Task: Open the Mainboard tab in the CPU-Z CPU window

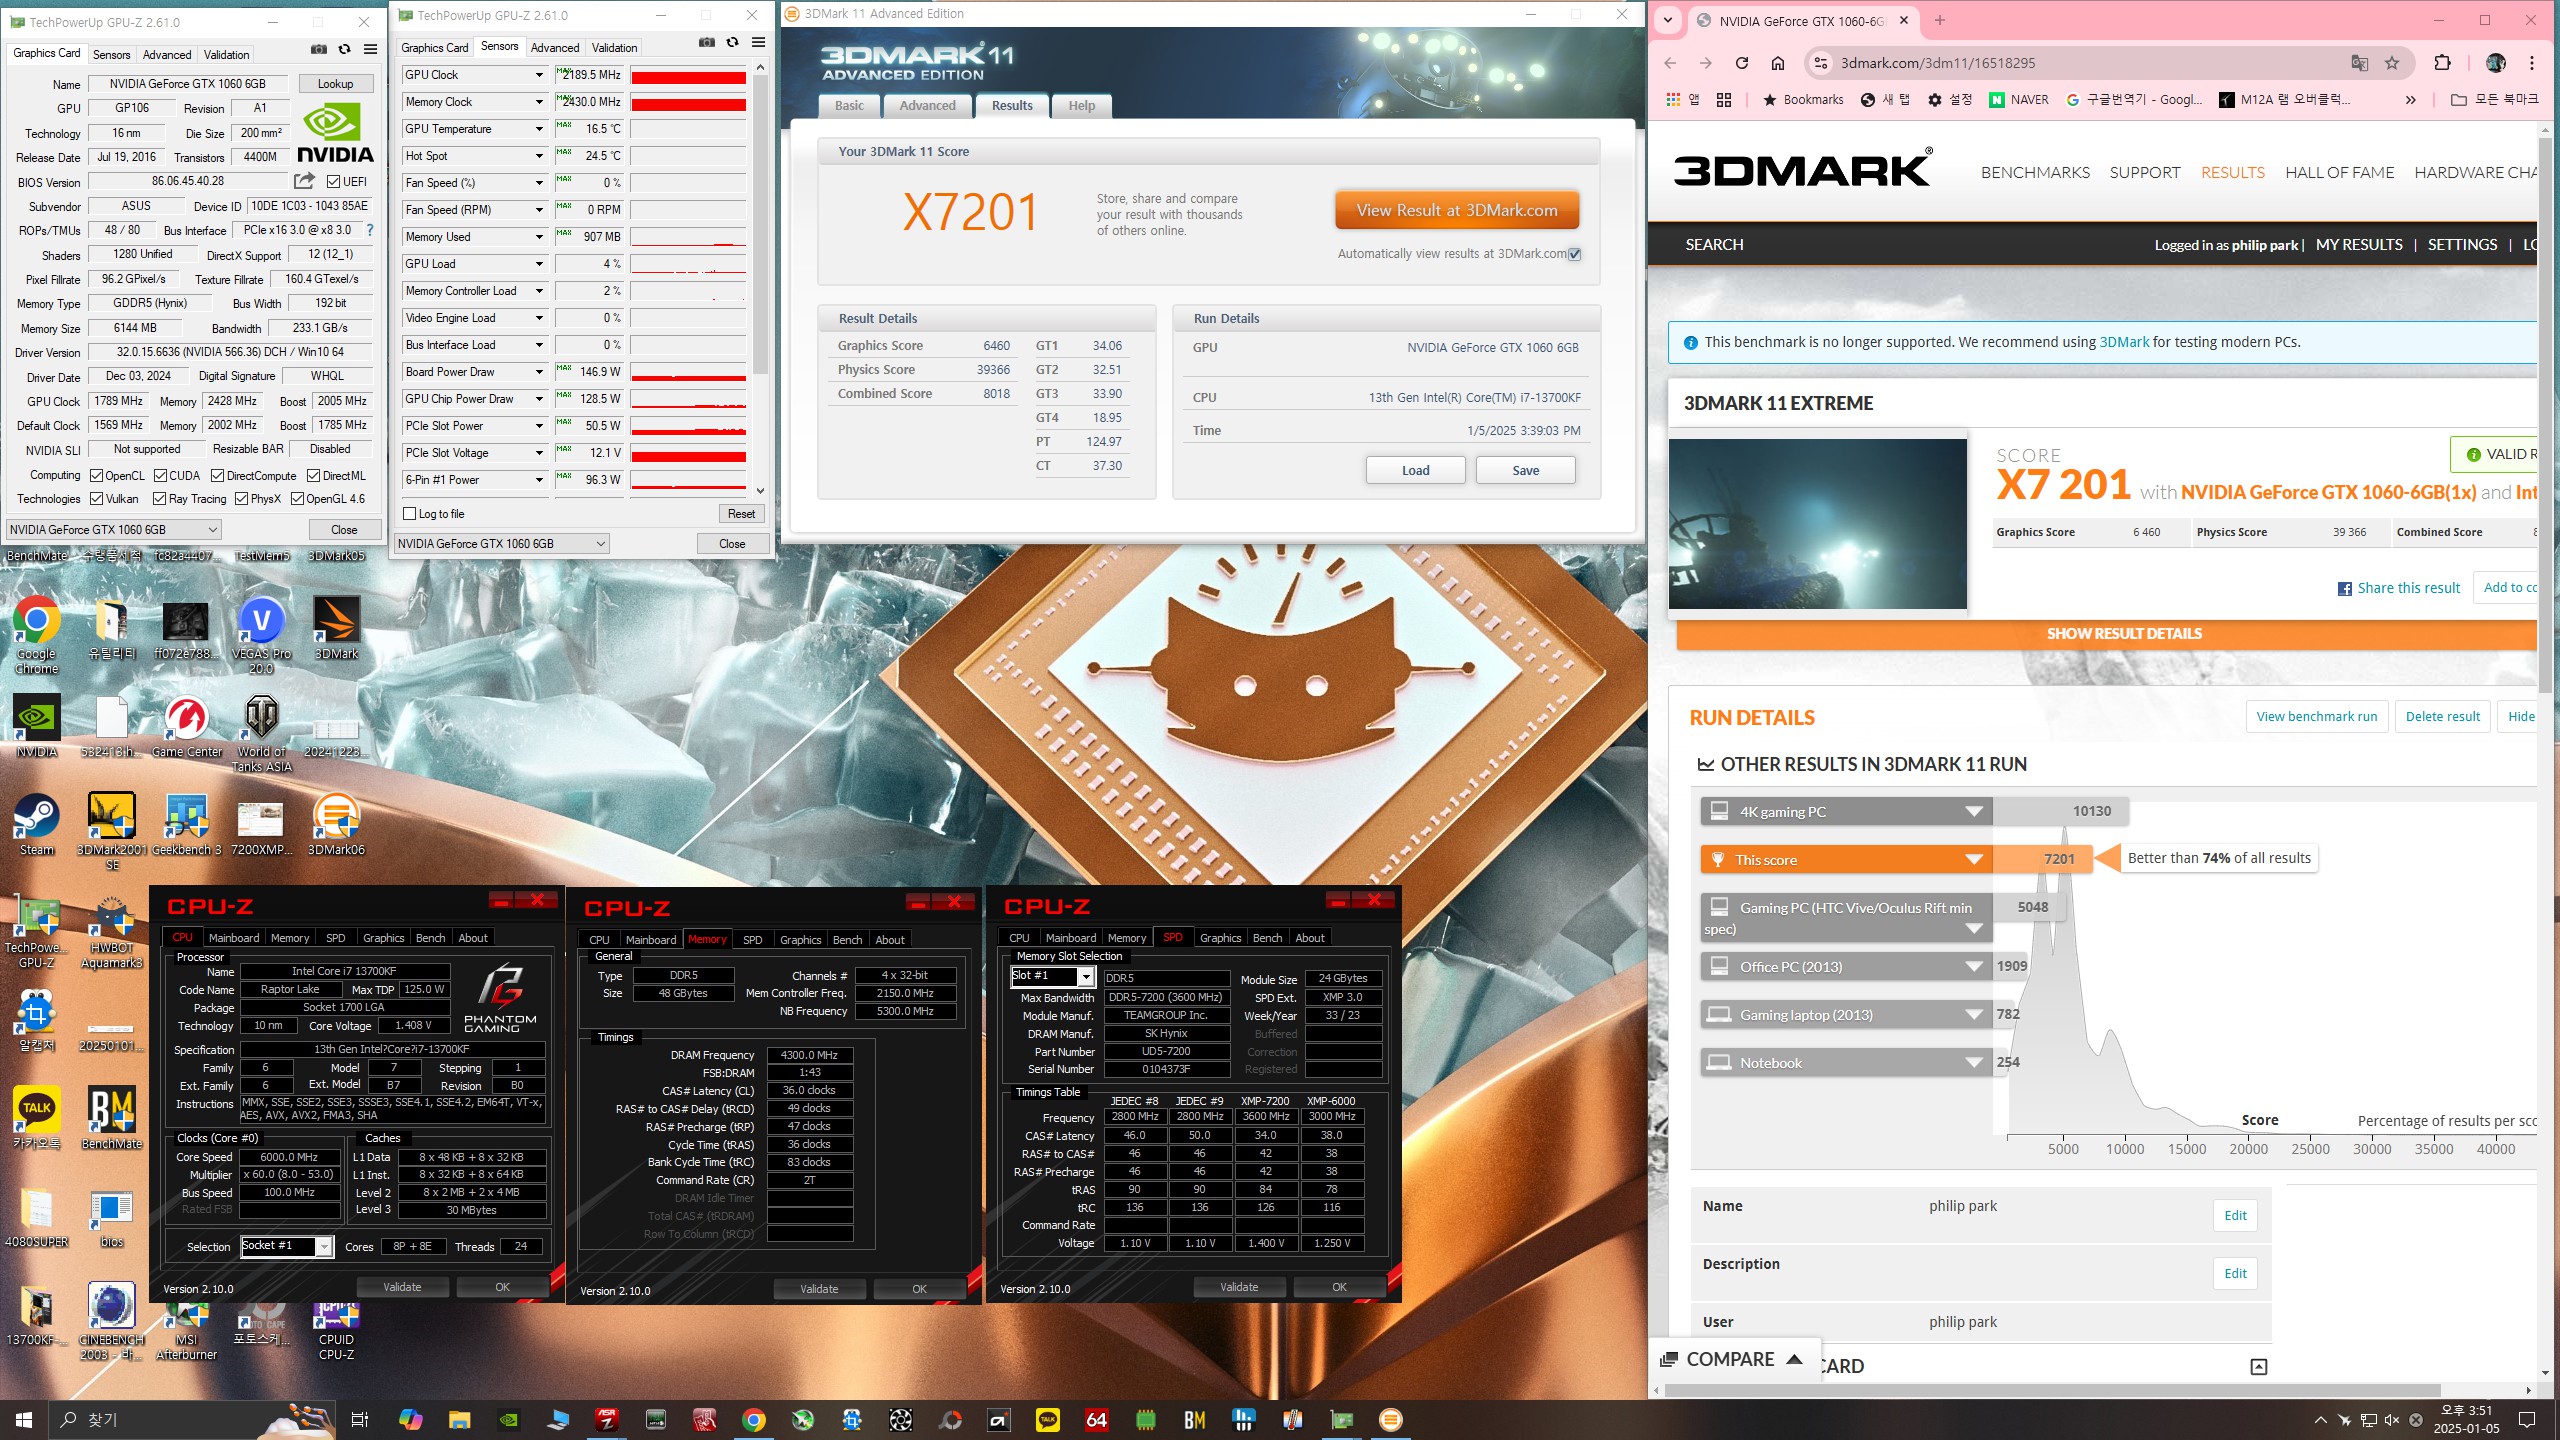Action: point(233,938)
